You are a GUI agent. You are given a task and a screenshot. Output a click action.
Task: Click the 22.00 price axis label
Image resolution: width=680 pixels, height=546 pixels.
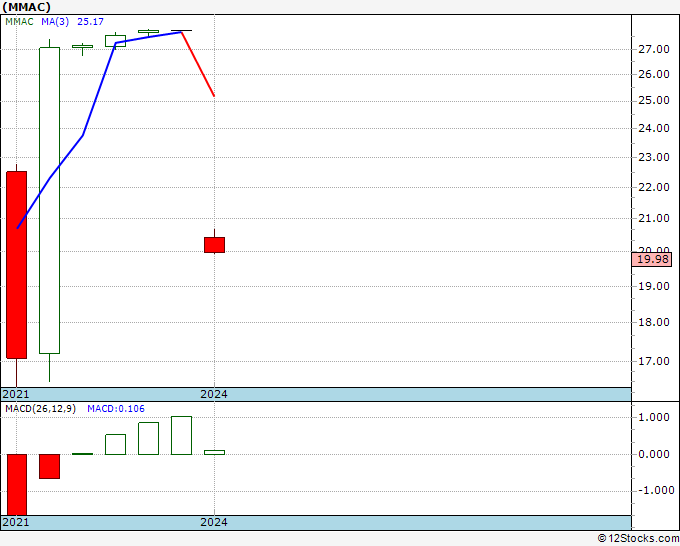(654, 187)
